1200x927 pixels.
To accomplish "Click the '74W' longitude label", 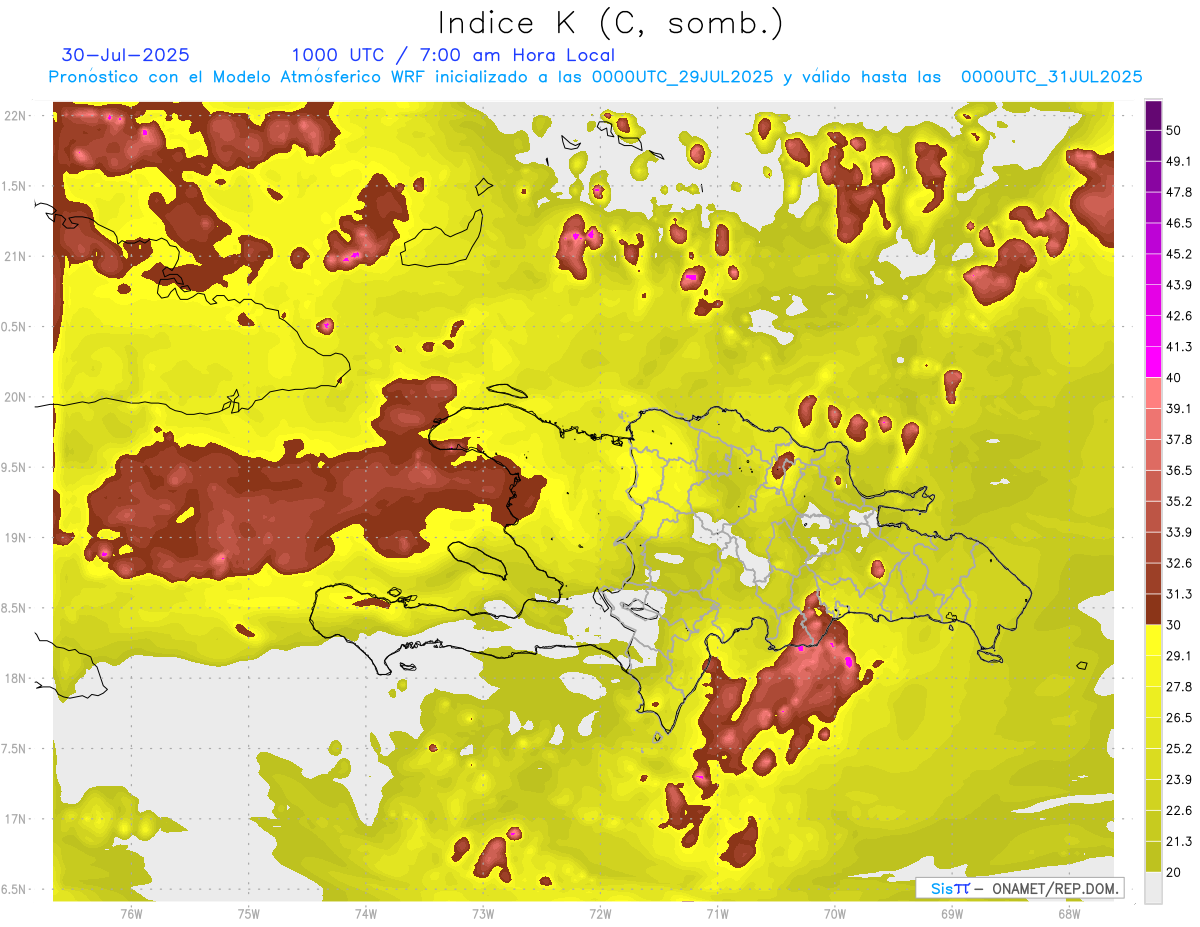I will [x=365, y=913].
